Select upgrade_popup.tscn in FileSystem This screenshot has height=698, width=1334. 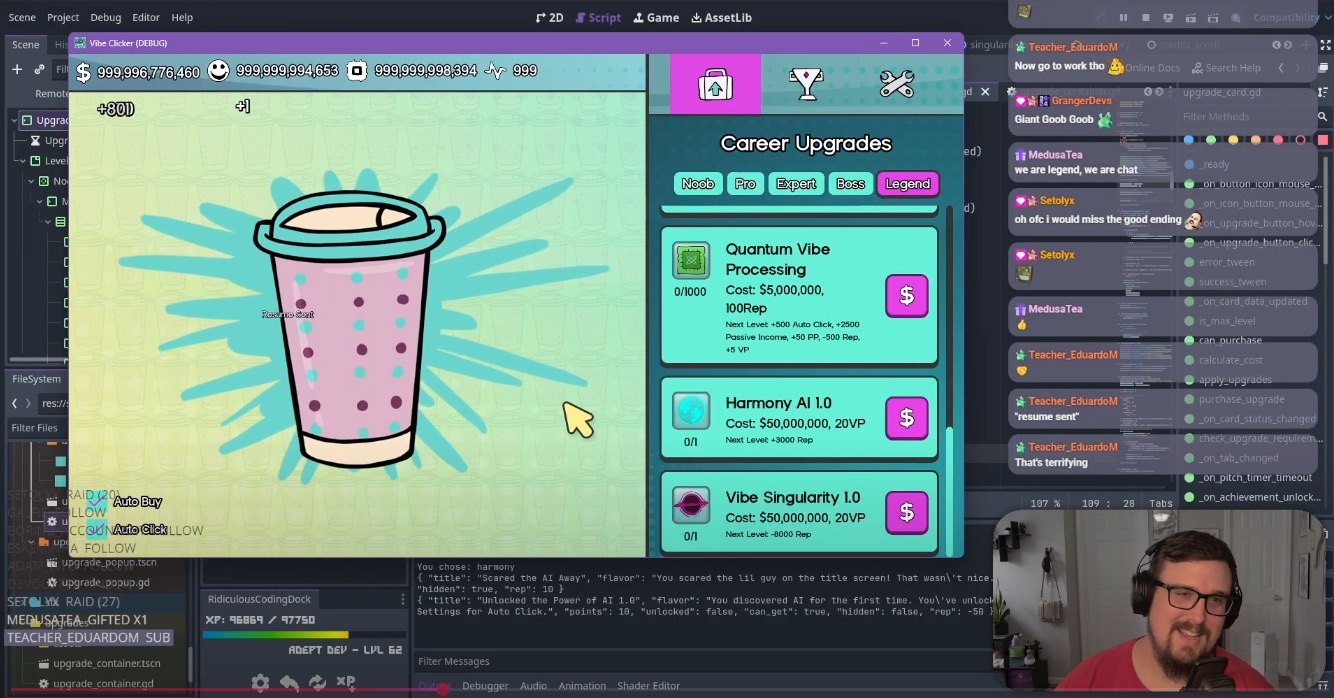pos(109,562)
